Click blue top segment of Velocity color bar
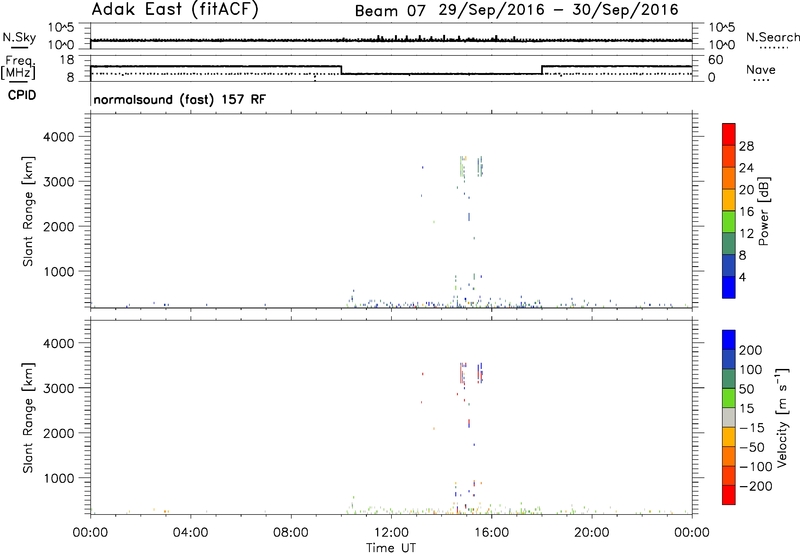Image resolution: width=800 pixels, height=554 pixels. 729,340
